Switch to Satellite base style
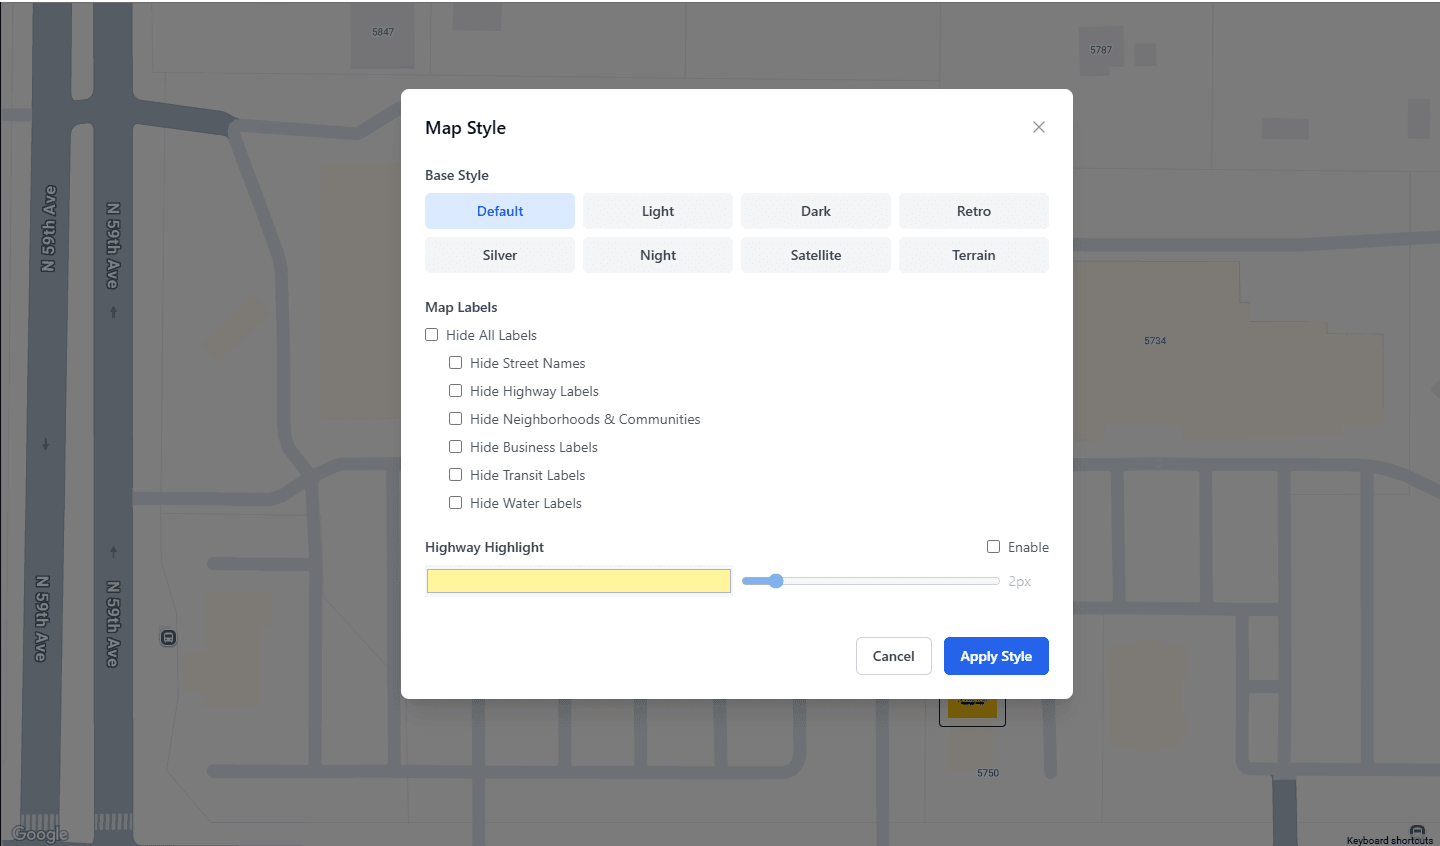This screenshot has width=1440, height=846. pyautogui.click(x=816, y=255)
